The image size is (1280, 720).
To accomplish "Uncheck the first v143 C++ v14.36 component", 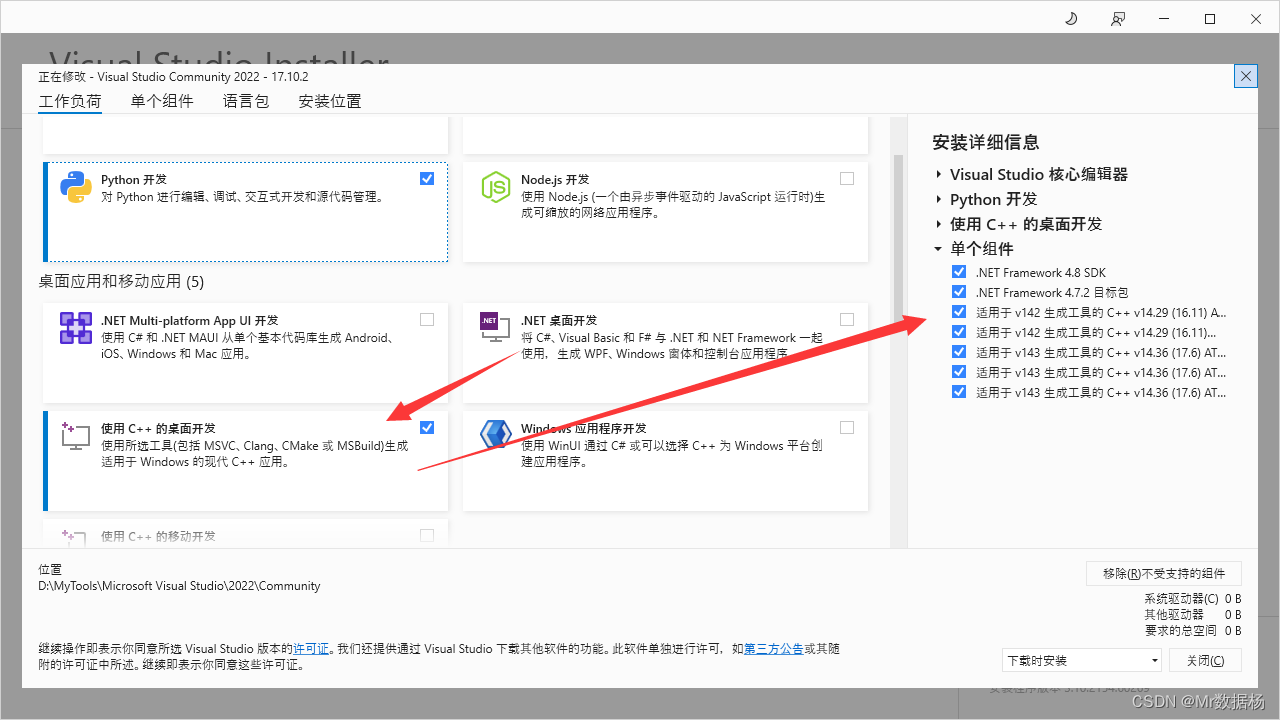I will (x=959, y=352).
